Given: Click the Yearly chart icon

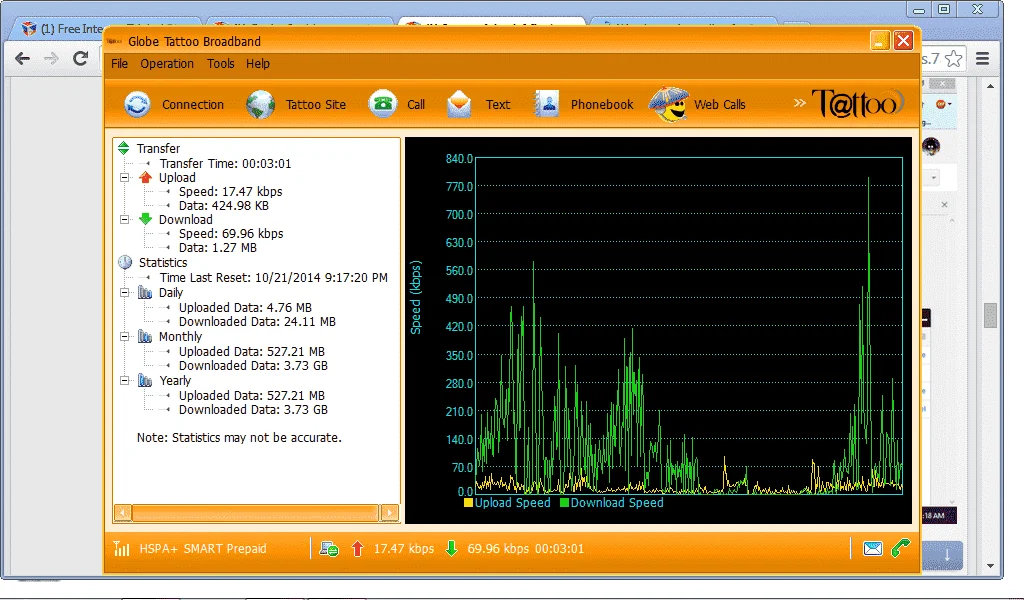Looking at the screenshot, I should 145,381.
